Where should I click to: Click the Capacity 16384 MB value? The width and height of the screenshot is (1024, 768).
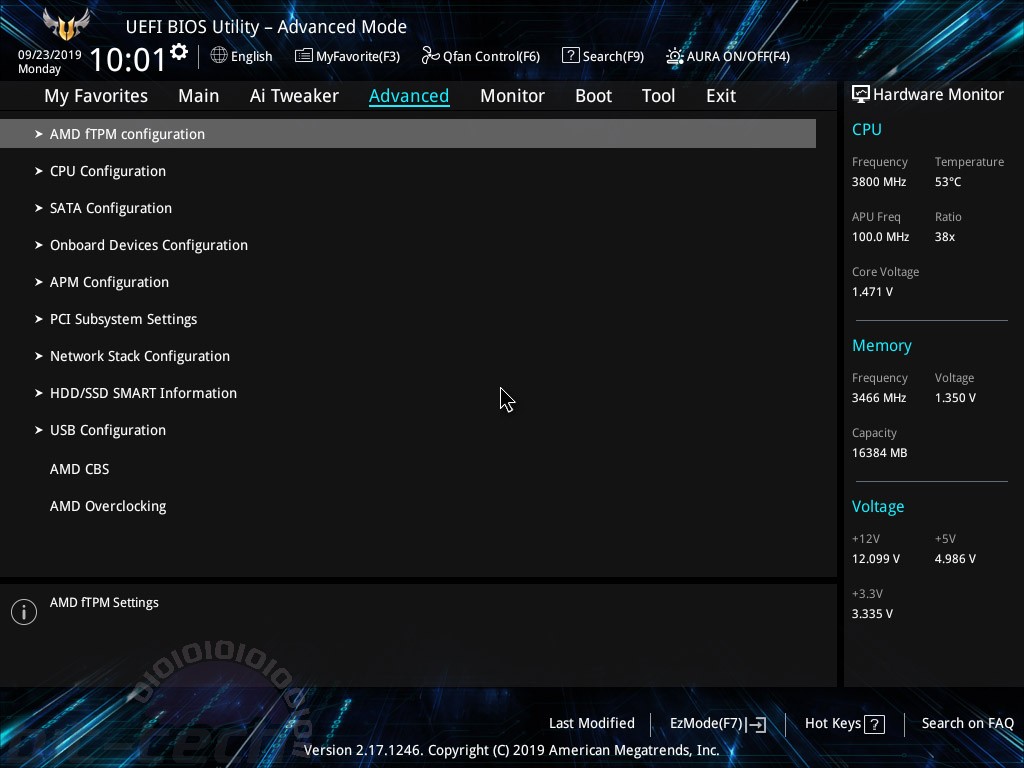click(880, 453)
